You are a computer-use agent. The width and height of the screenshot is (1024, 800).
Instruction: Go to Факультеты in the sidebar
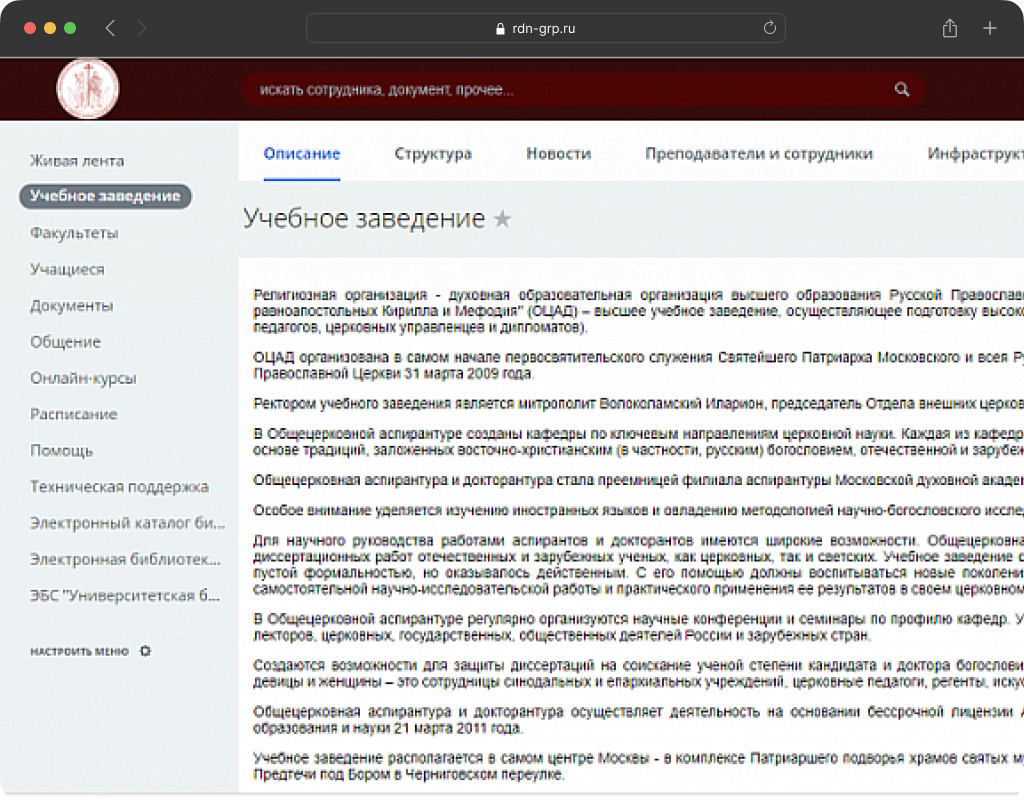(74, 233)
